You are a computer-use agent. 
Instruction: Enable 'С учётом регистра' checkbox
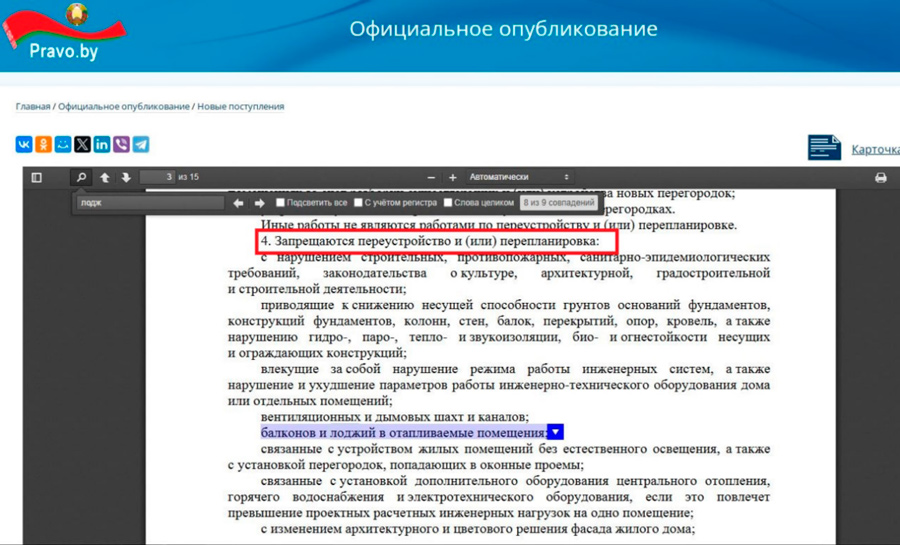[358, 203]
